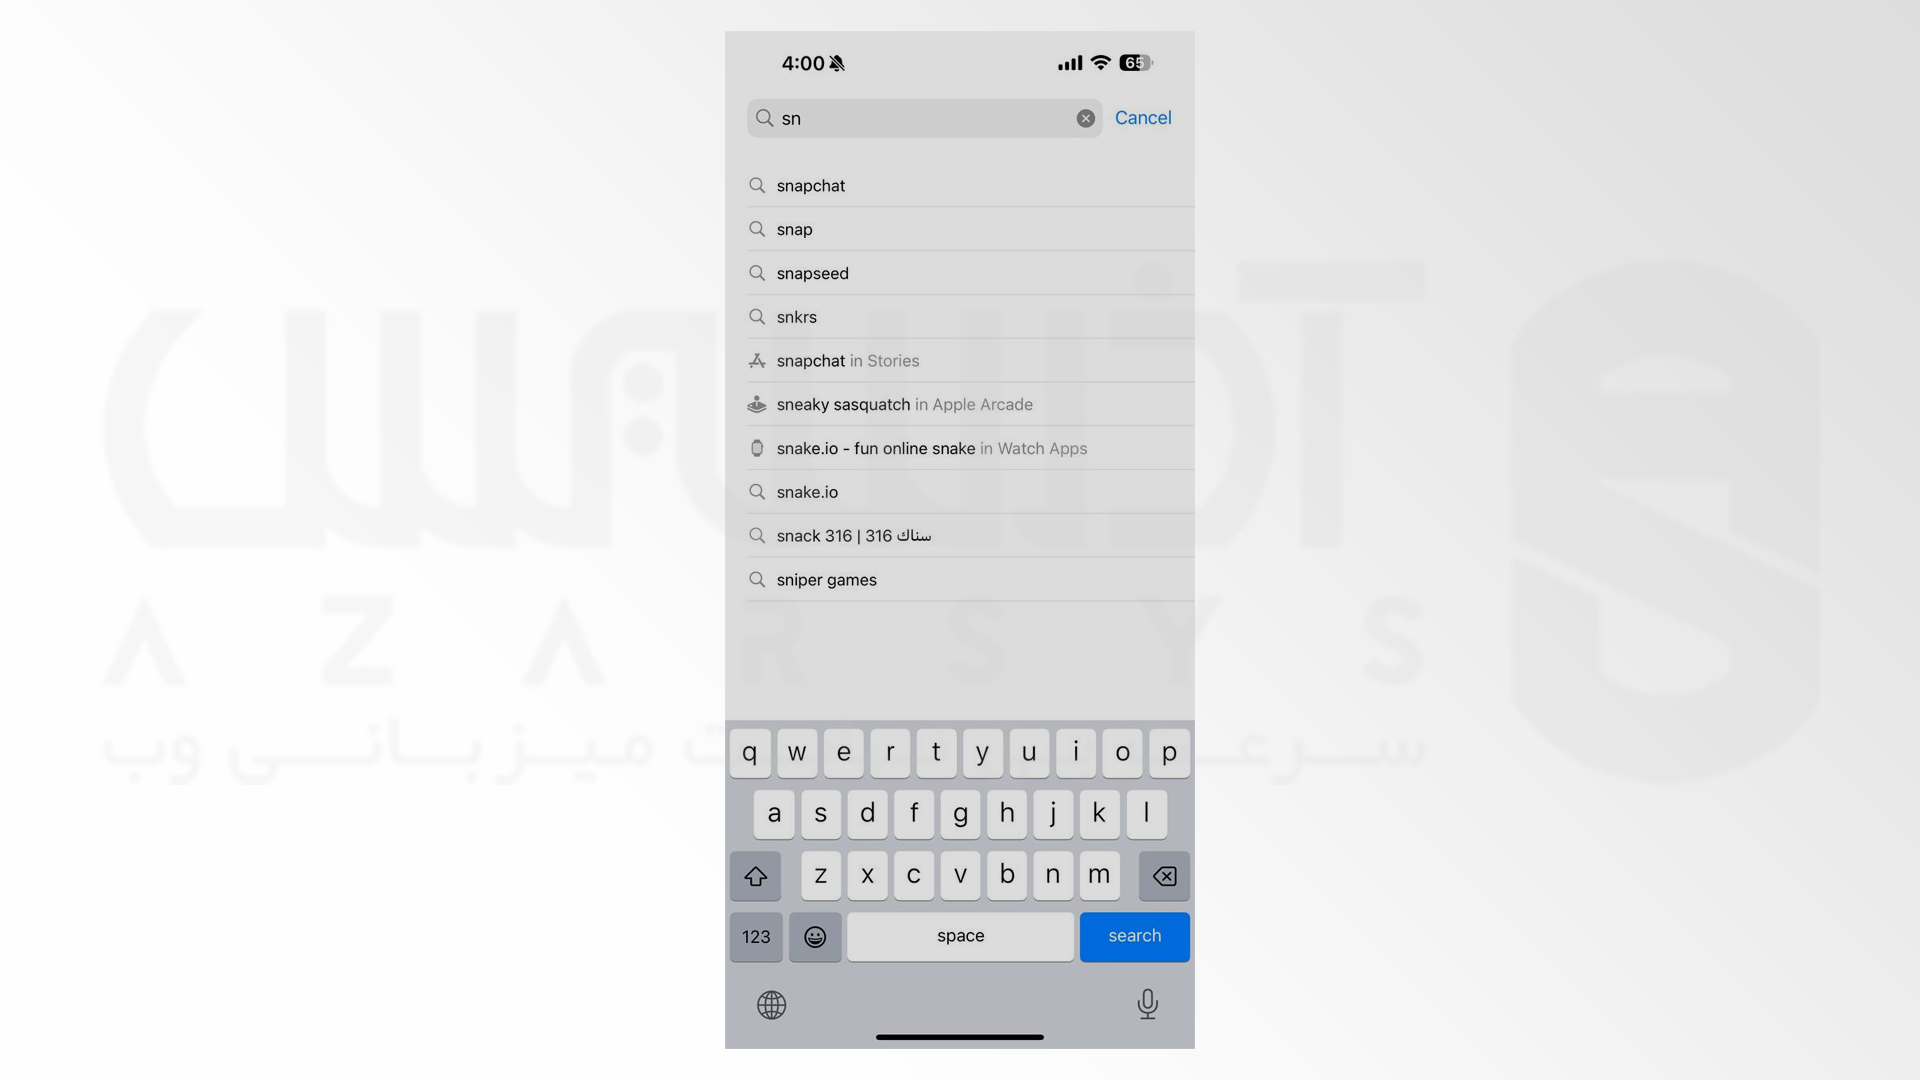Screen dimensions: 1920x1080
Task: Tap Cancel to dismiss search
Action: click(1142, 117)
